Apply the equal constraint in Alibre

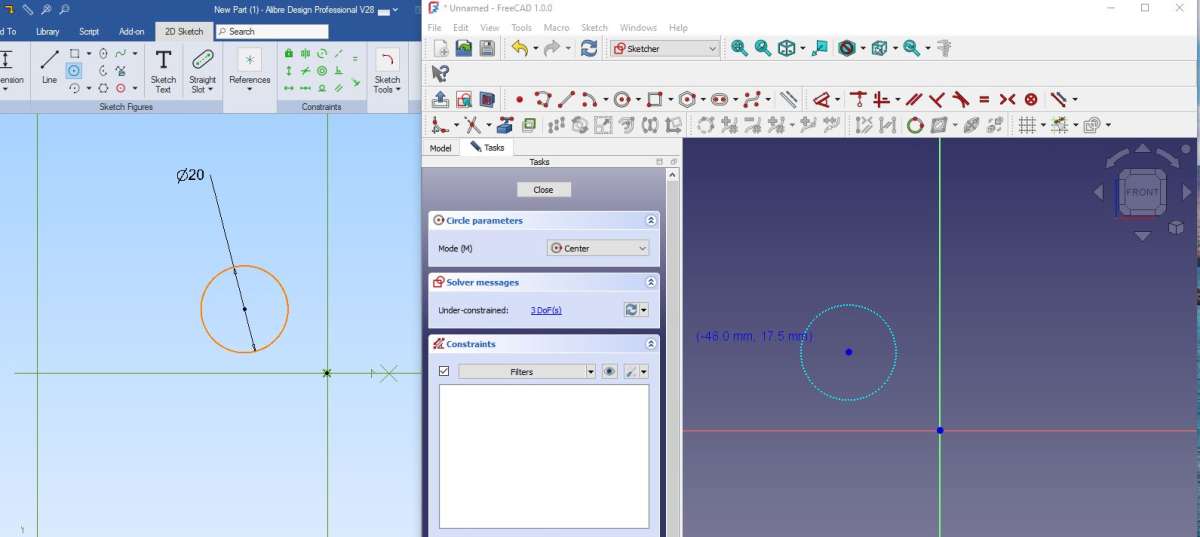(x=355, y=58)
